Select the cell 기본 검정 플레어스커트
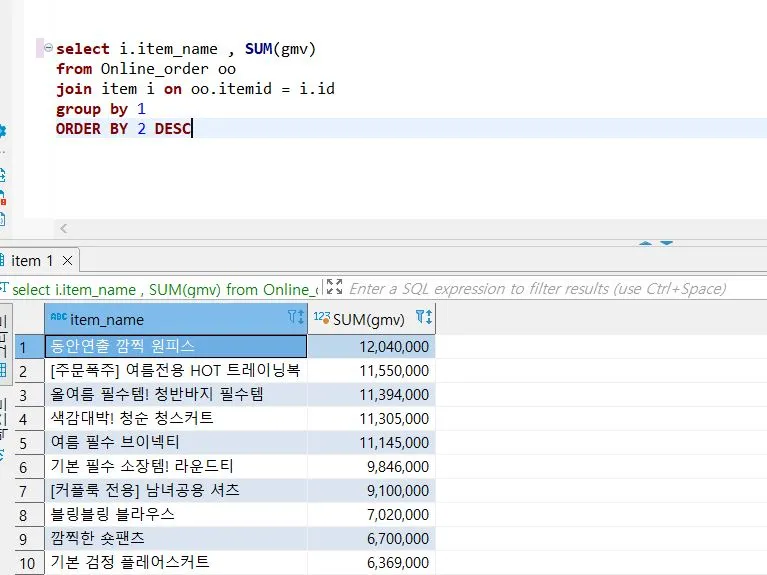This screenshot has width=767, height=575. (x=176, y=562)
